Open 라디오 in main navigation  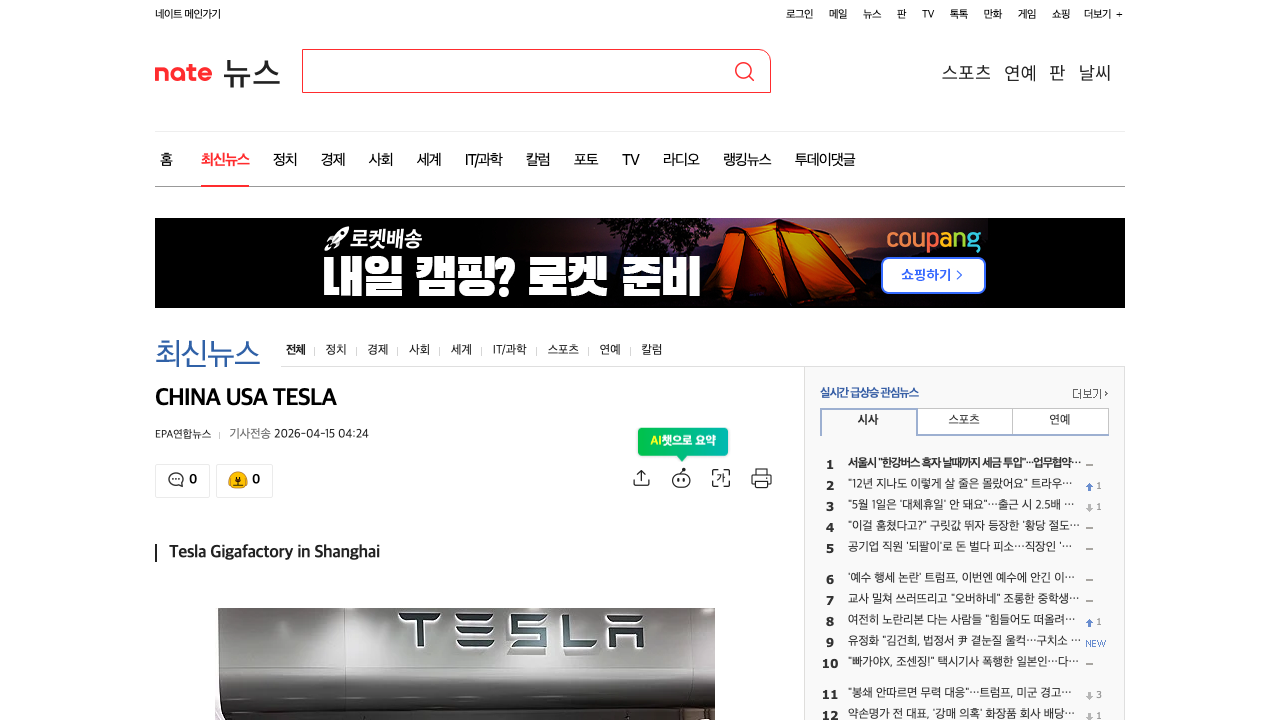pyautogui.click(x=681, y=159)
